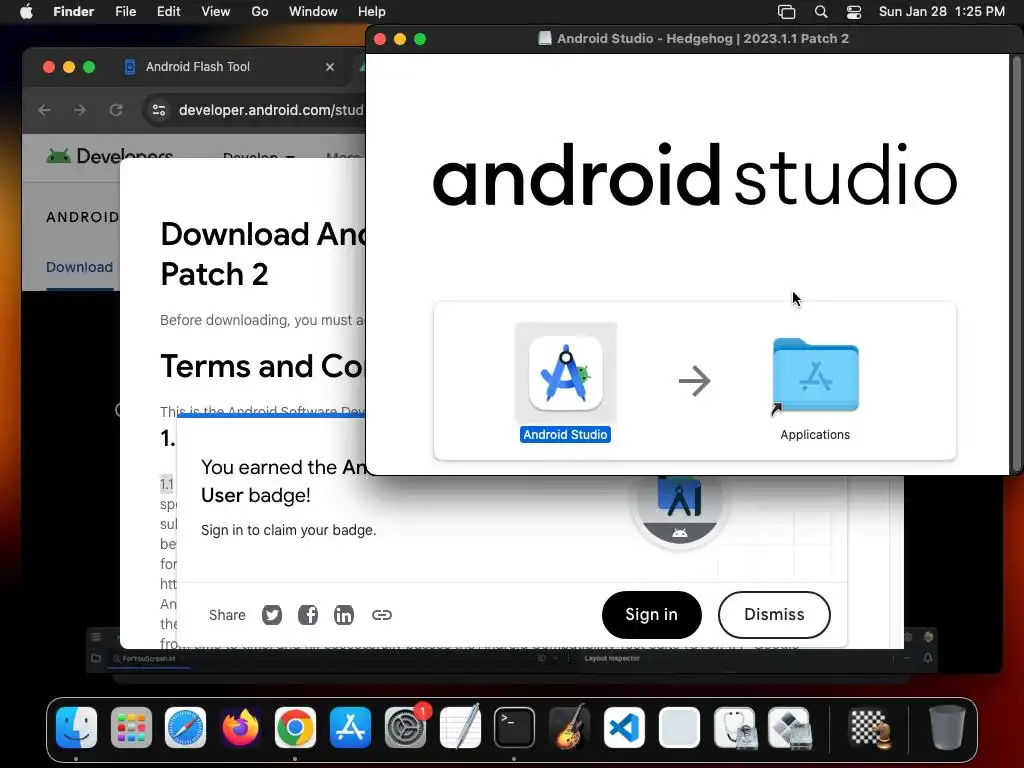The width and height of the screenshot is (1024, 768).
Task: Share badge on Facebook
Action: [x=308, y=615]
